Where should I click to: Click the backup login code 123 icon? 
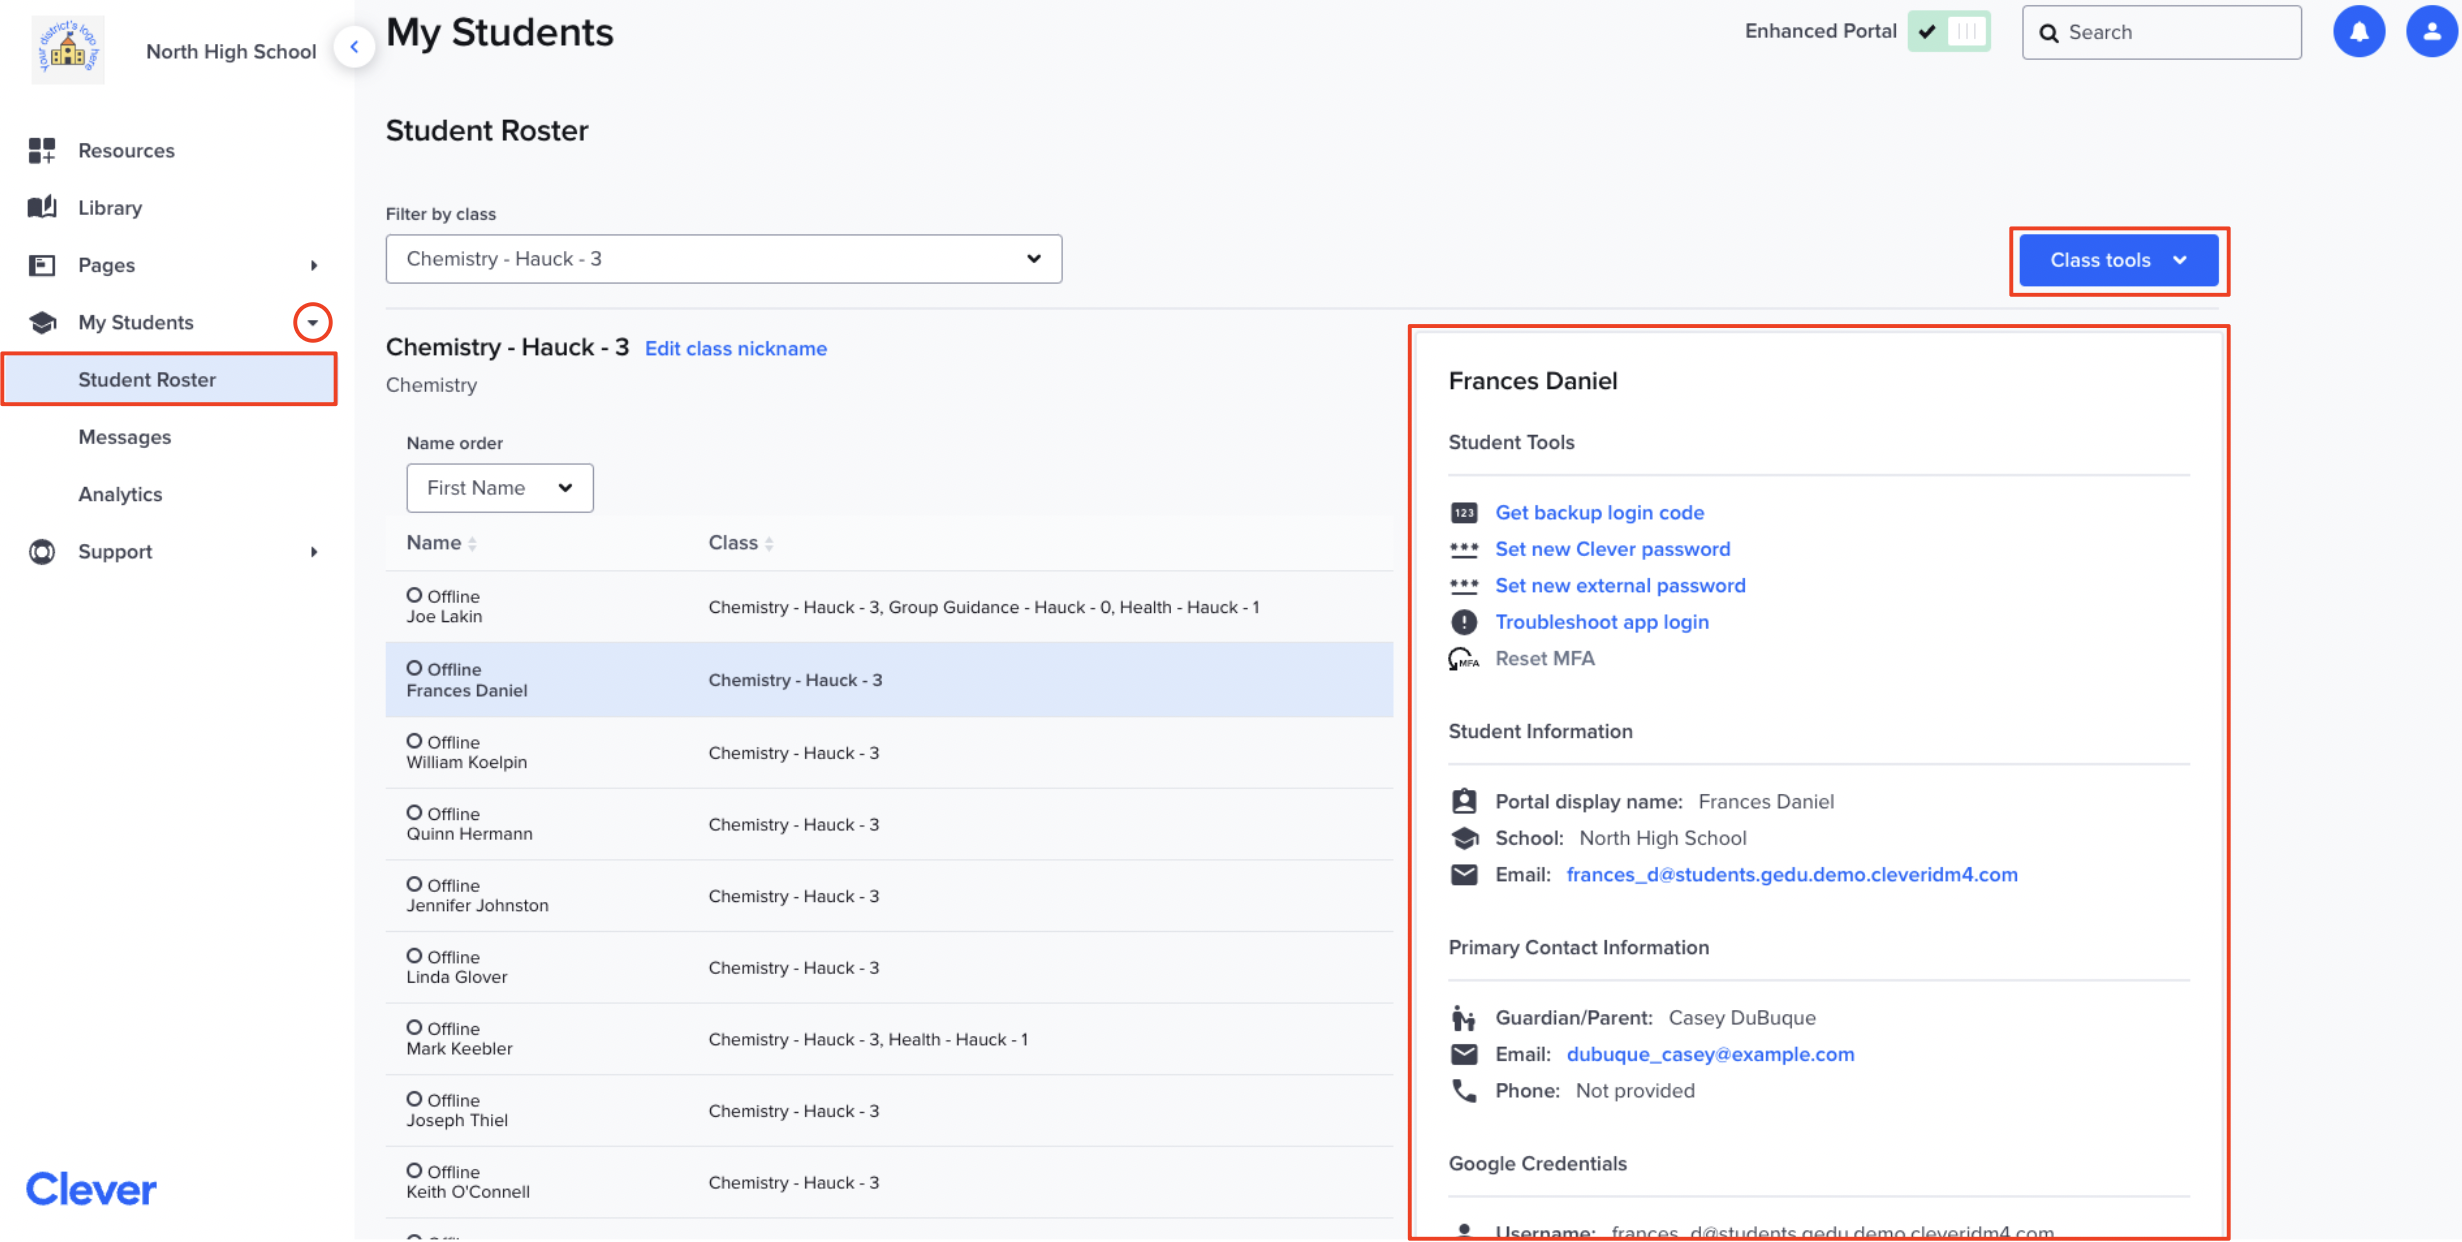click(1463, 512)
